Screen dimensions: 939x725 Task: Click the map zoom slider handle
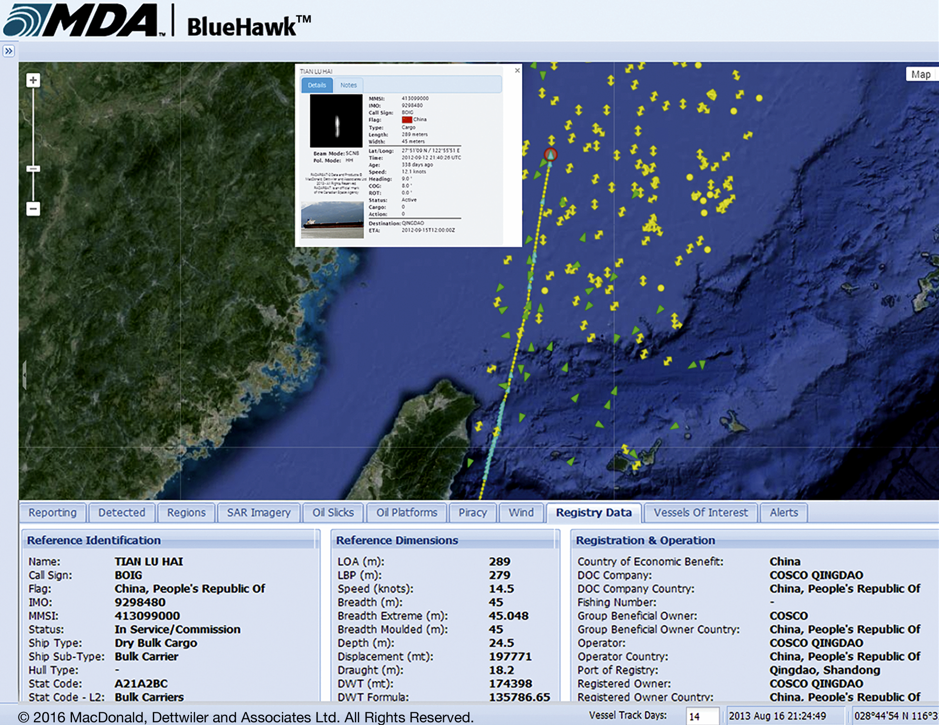(33, 169)
